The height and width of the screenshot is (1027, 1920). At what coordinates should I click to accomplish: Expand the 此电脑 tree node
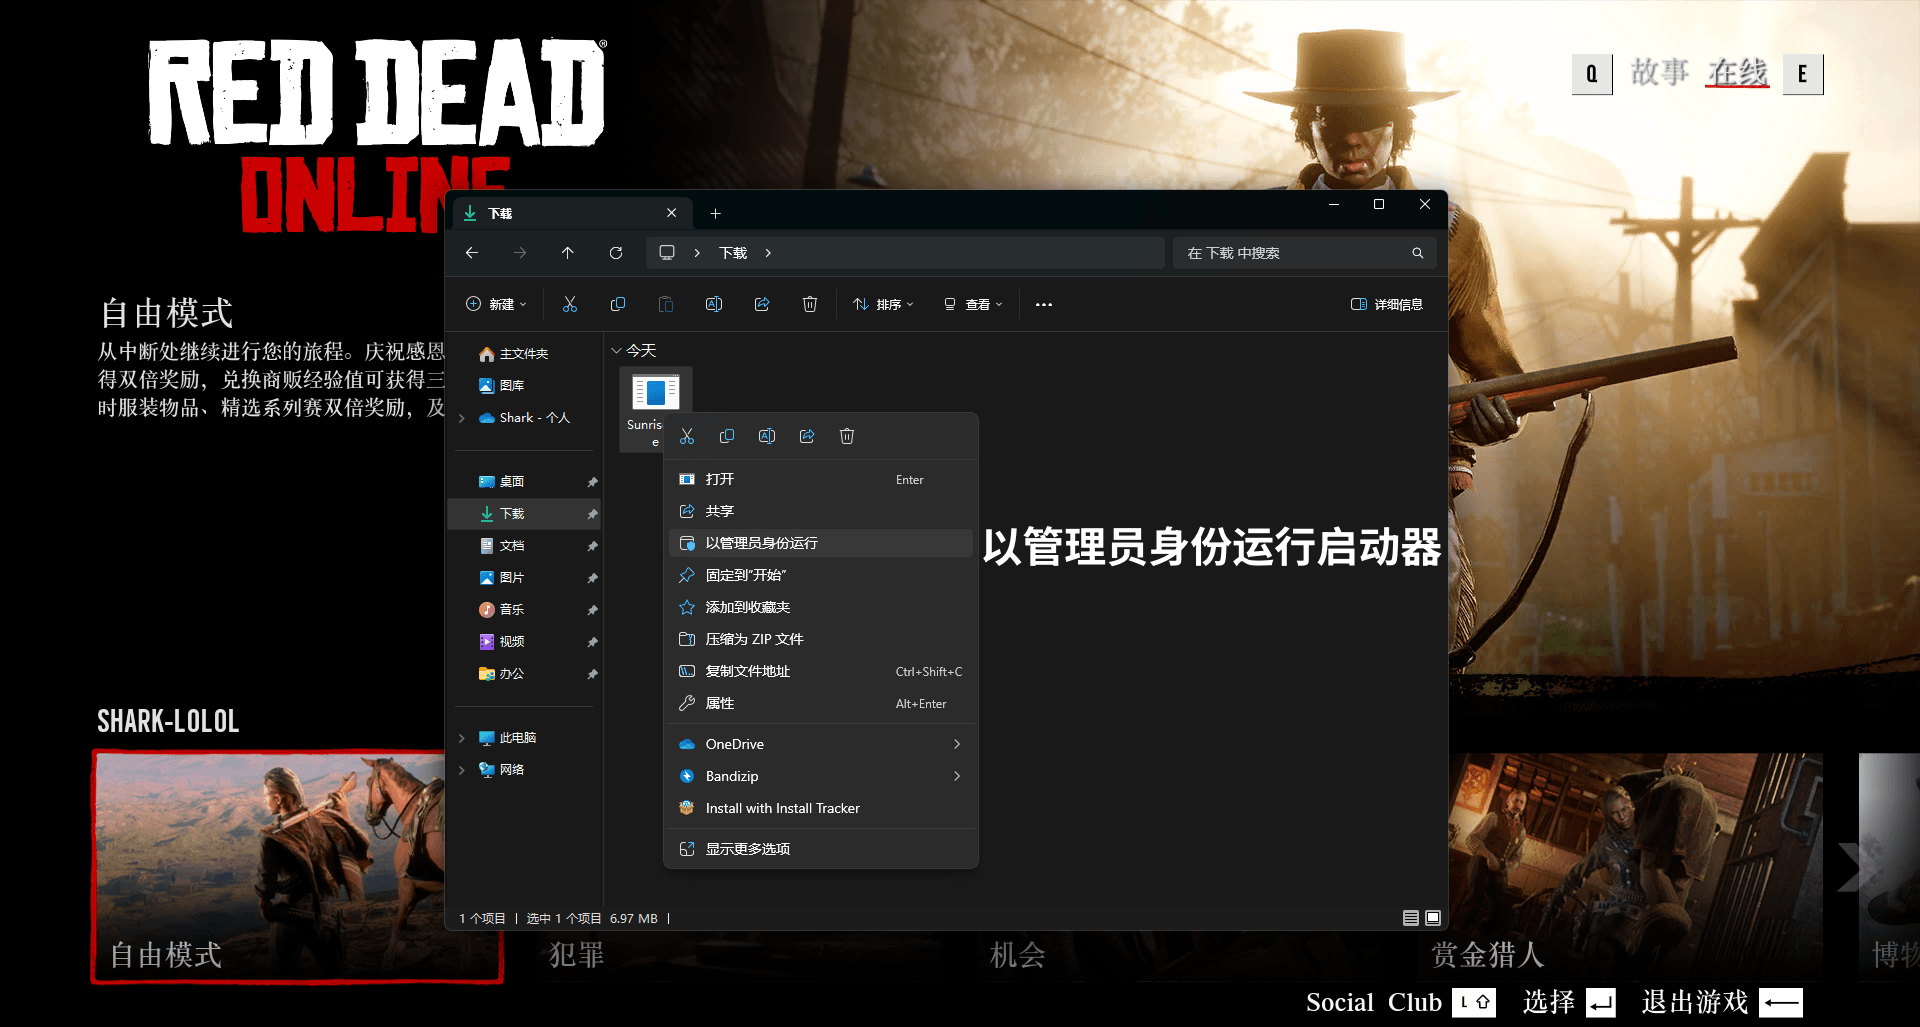(x=462, y=738)
